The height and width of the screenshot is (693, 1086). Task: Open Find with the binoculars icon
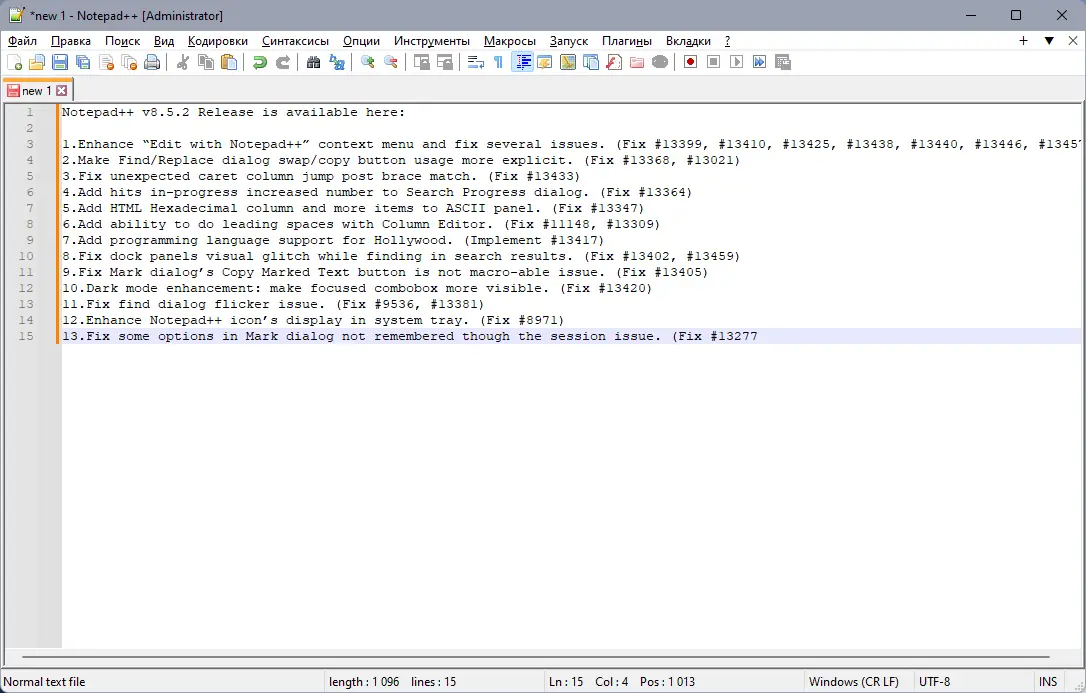coord(314,62)
